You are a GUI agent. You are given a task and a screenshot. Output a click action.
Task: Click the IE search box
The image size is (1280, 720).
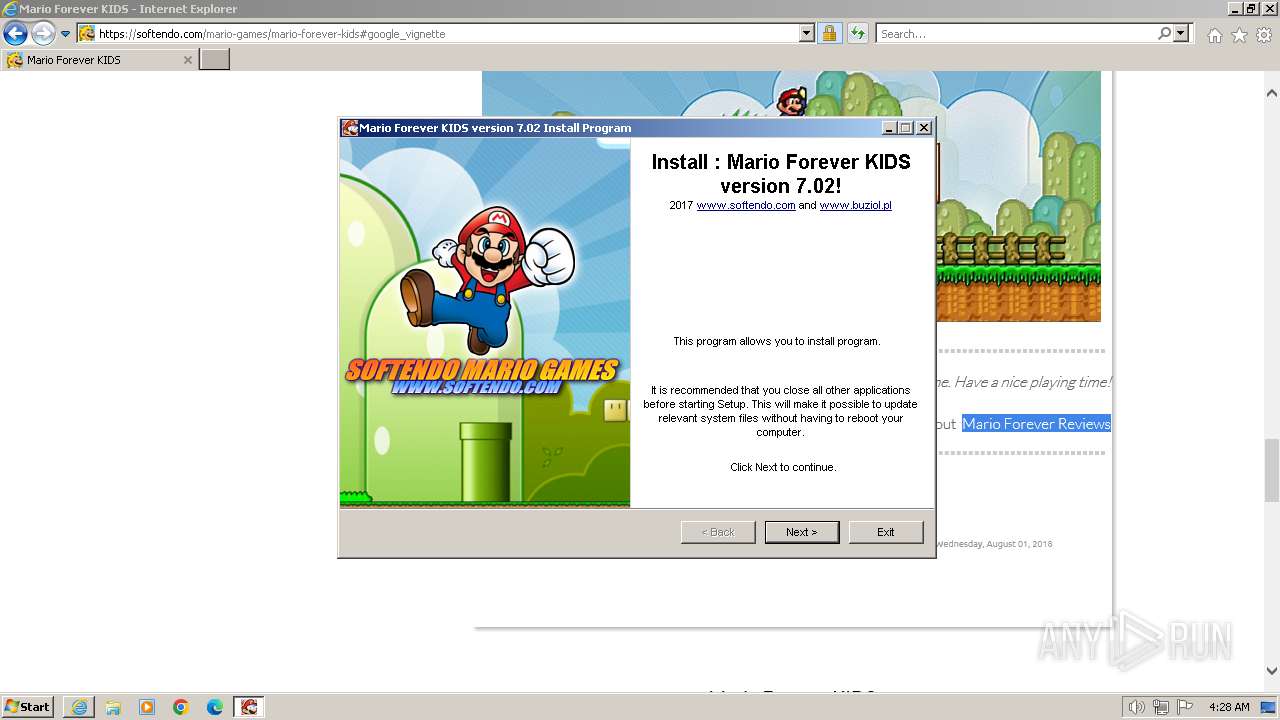tap(1016, 33)
